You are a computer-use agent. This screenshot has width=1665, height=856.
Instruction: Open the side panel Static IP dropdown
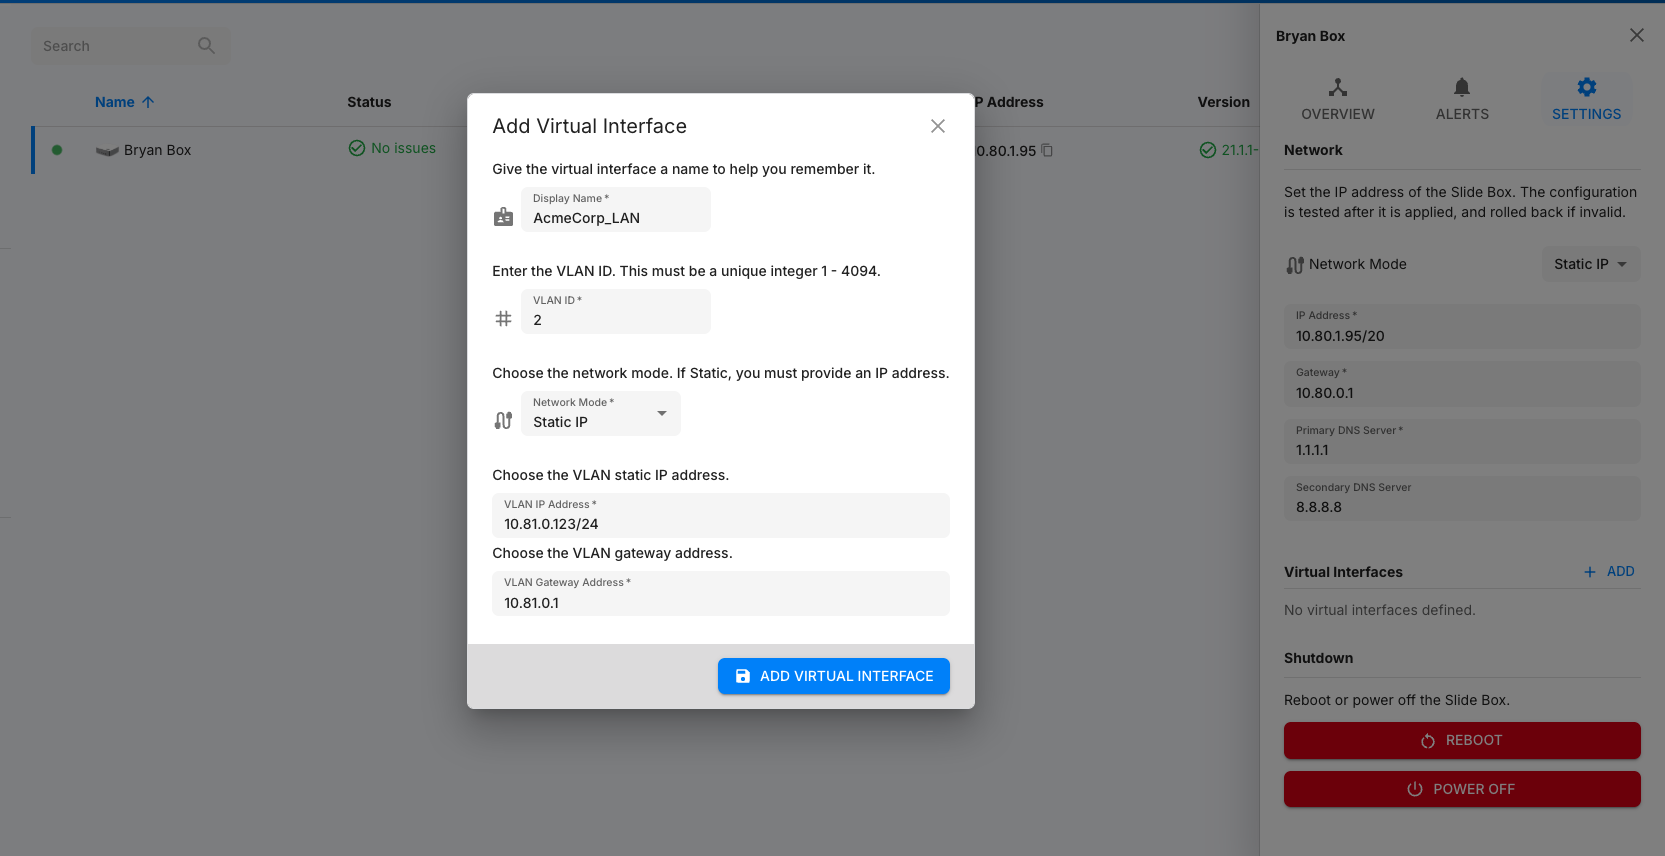1590,264
